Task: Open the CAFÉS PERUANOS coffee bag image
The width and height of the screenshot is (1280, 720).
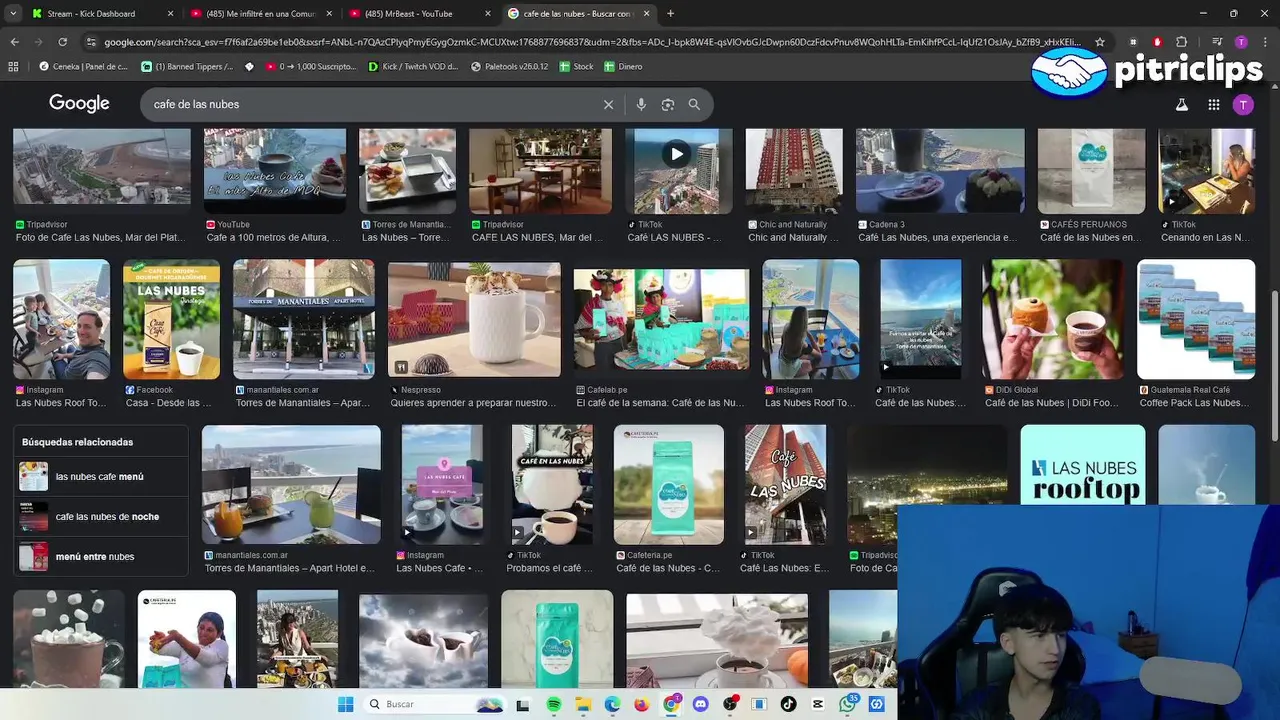Action: point(1091,171)
